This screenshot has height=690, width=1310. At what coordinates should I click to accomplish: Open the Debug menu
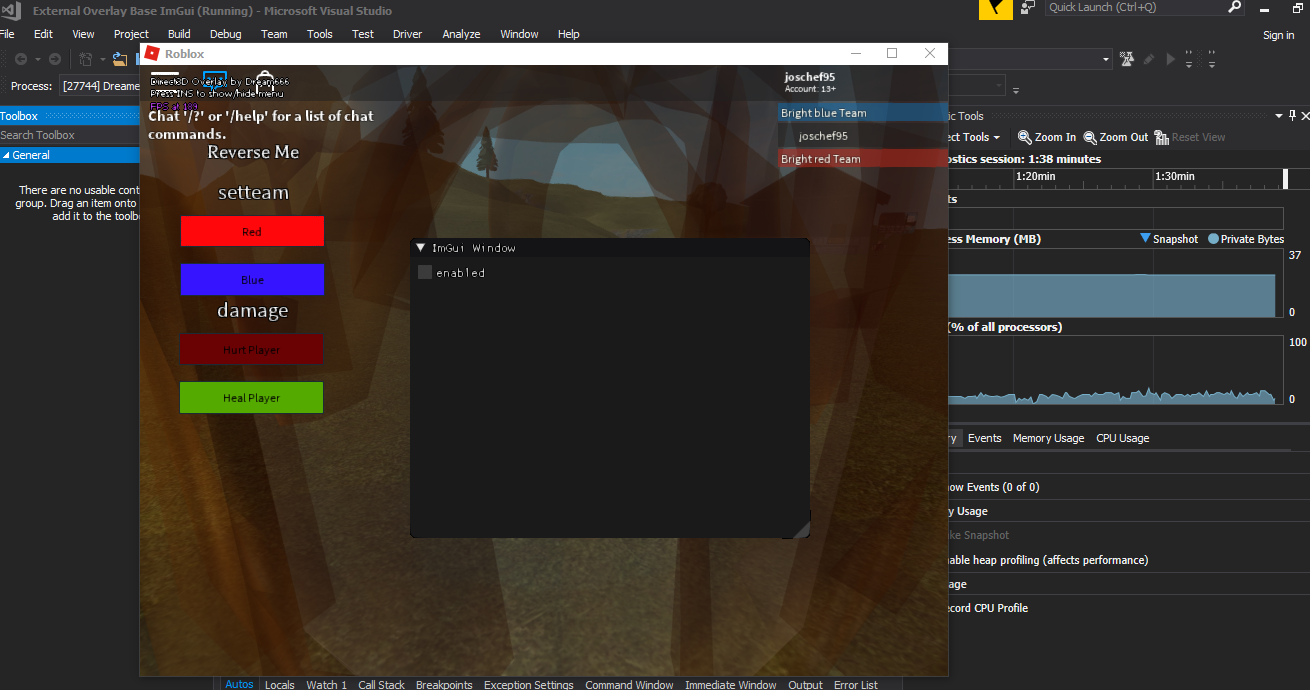coord(225,34)
